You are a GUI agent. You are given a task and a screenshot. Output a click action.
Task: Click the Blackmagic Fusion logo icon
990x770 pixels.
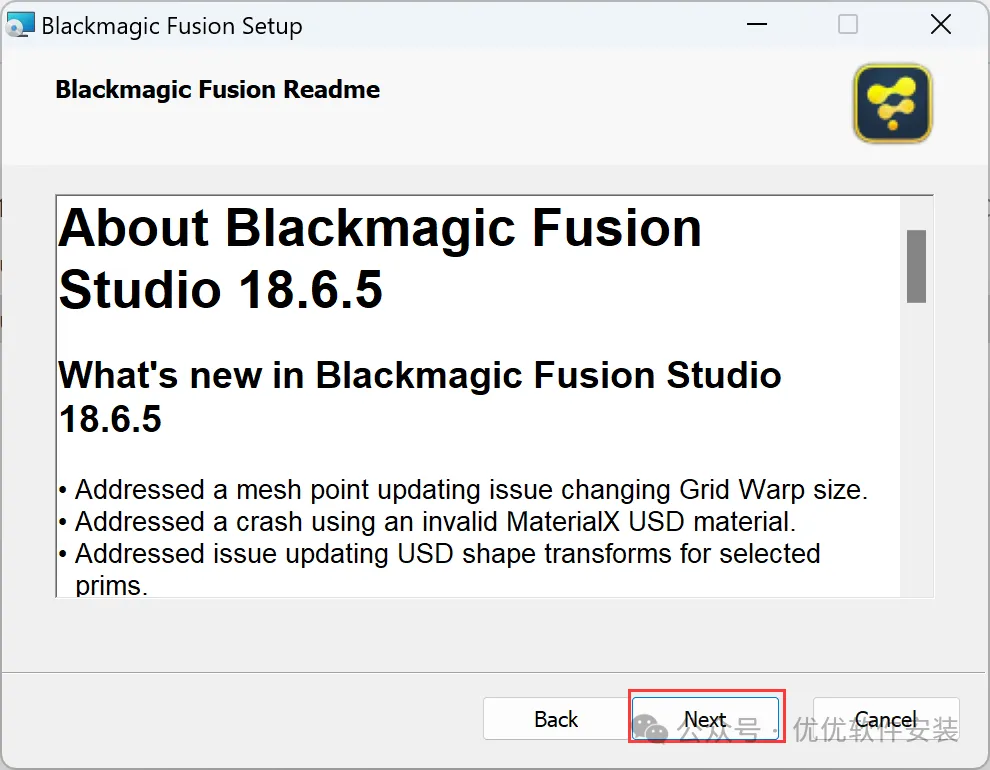(892, 104)
